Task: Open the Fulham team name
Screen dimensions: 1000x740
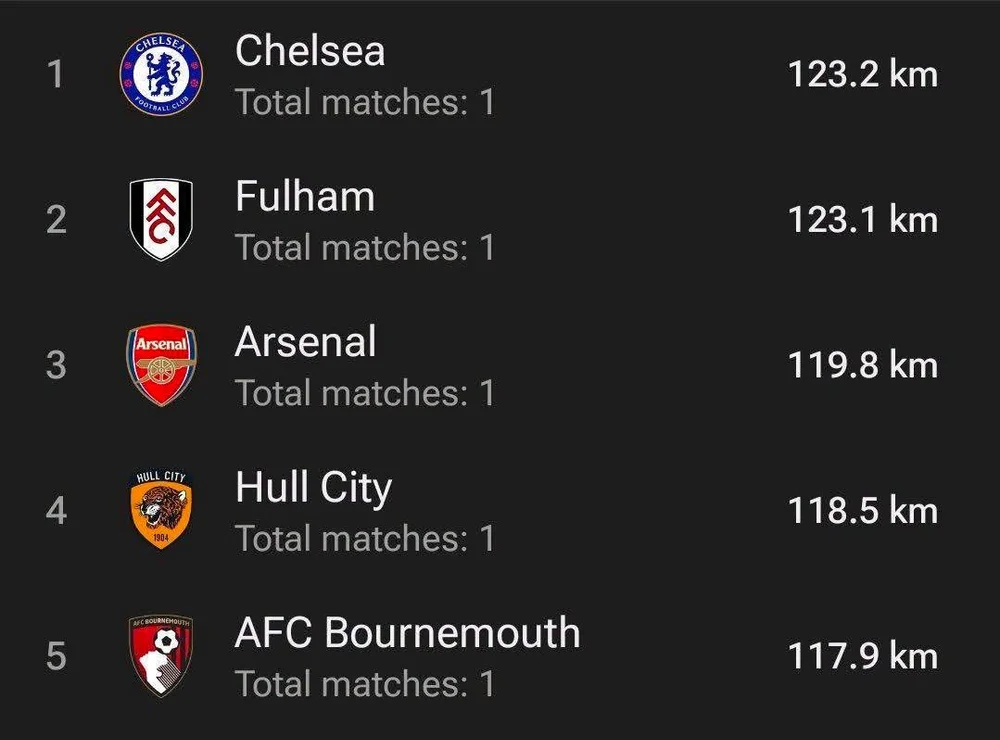Action: coord(305,196)
